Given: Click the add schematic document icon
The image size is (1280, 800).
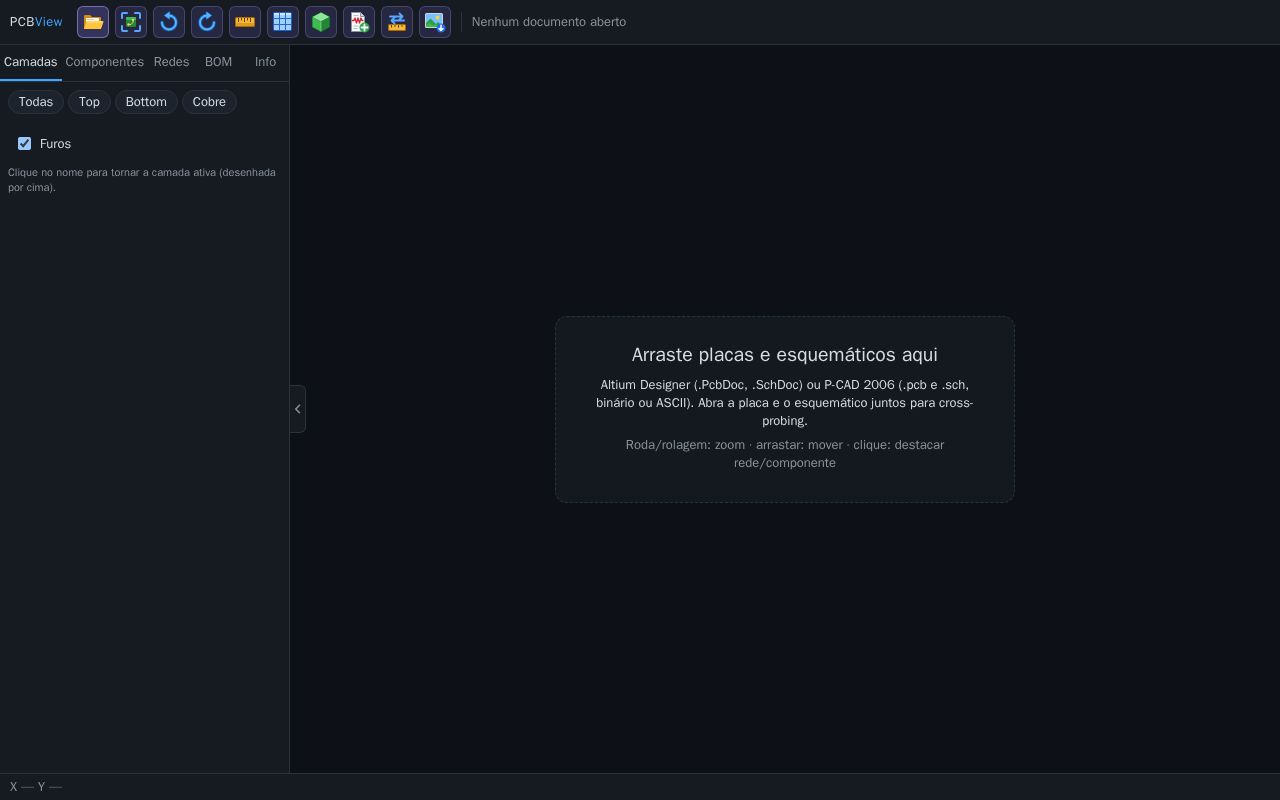Looking at the screenshot, I should 359,22.
